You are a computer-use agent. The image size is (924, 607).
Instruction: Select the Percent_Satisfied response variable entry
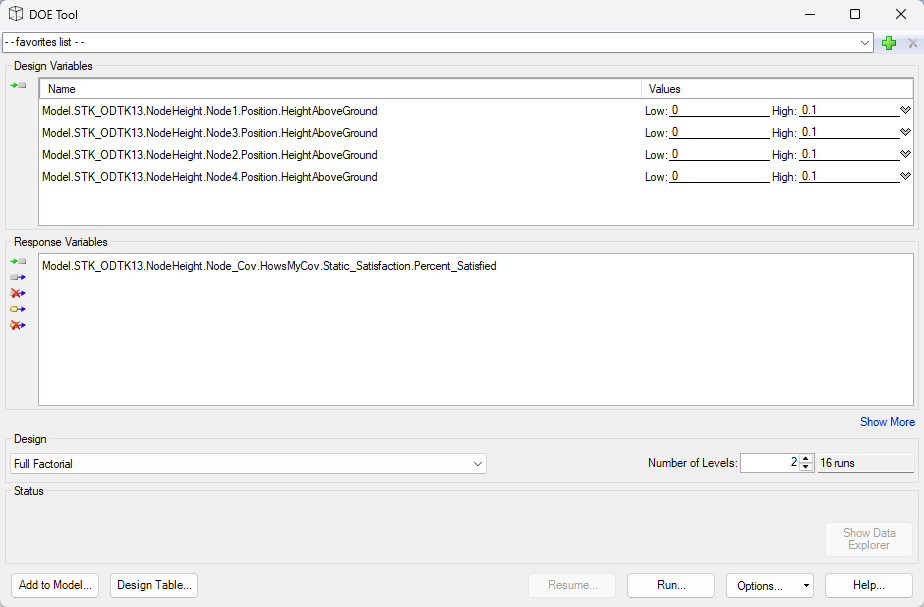(x=269, y=267)
